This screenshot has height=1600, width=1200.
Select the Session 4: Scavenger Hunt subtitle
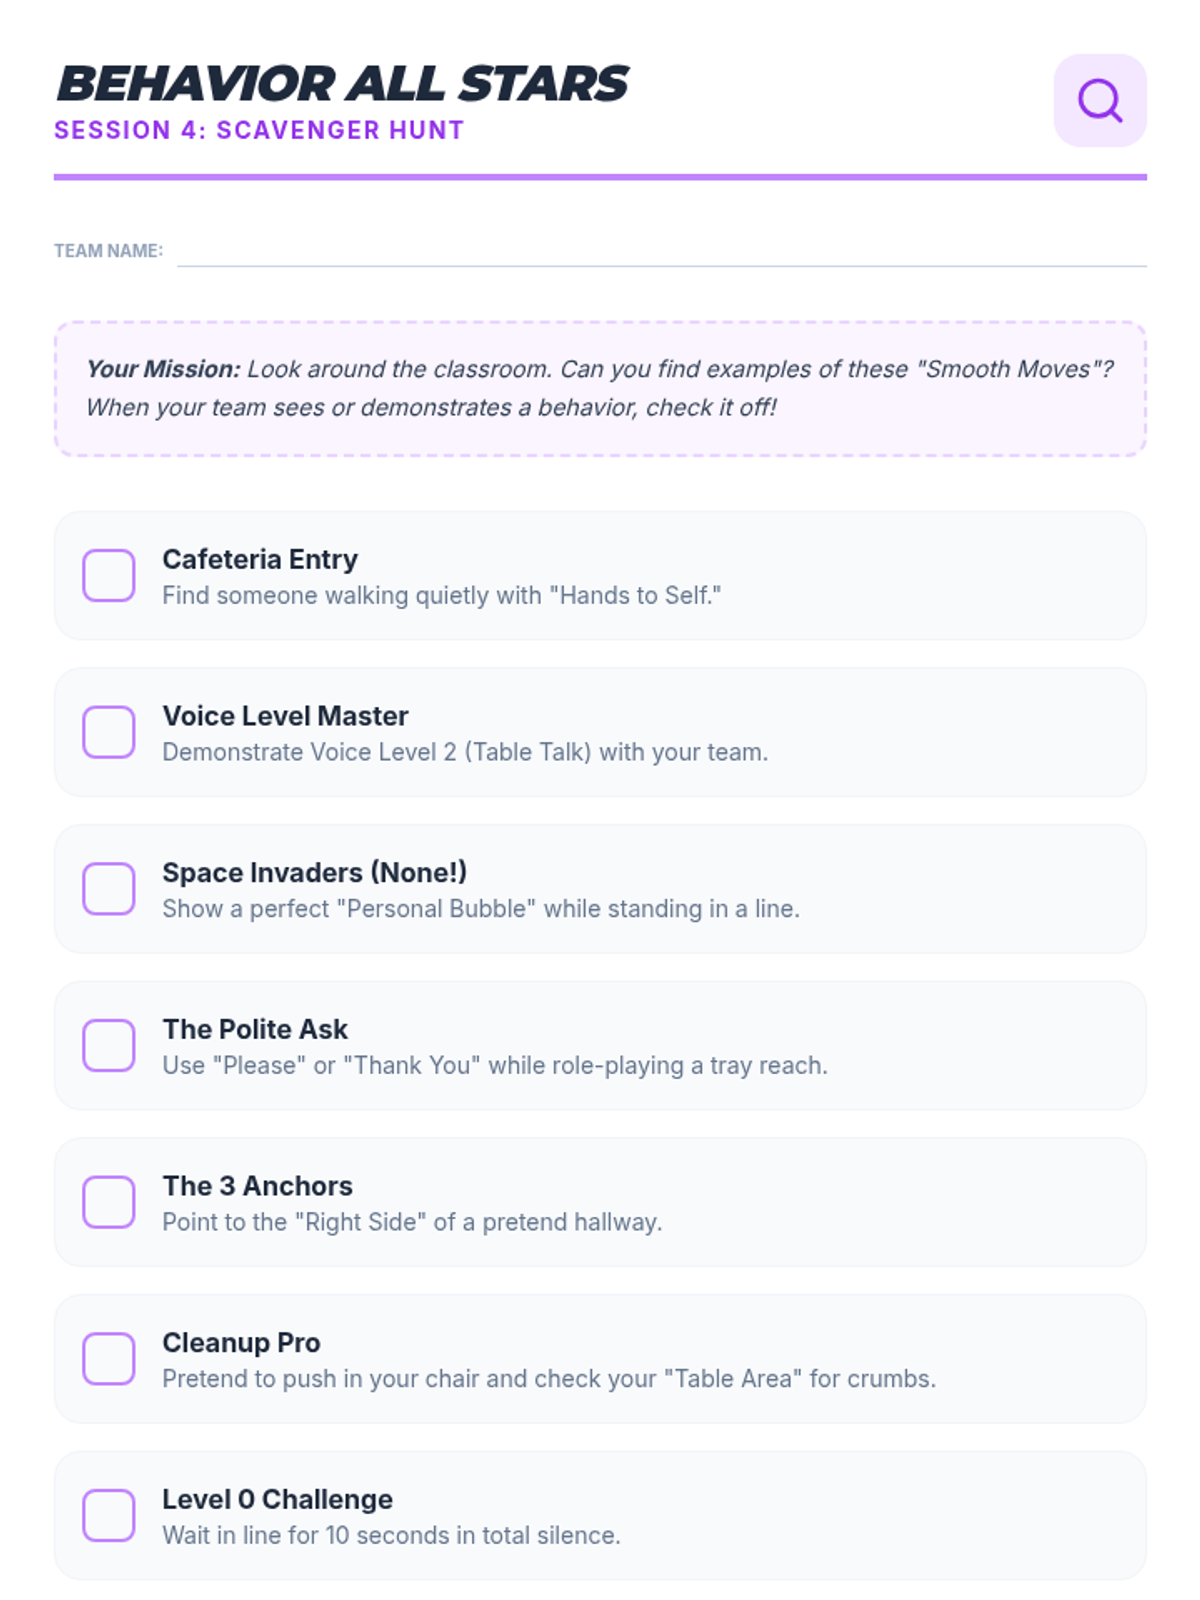tap(259, 130)
